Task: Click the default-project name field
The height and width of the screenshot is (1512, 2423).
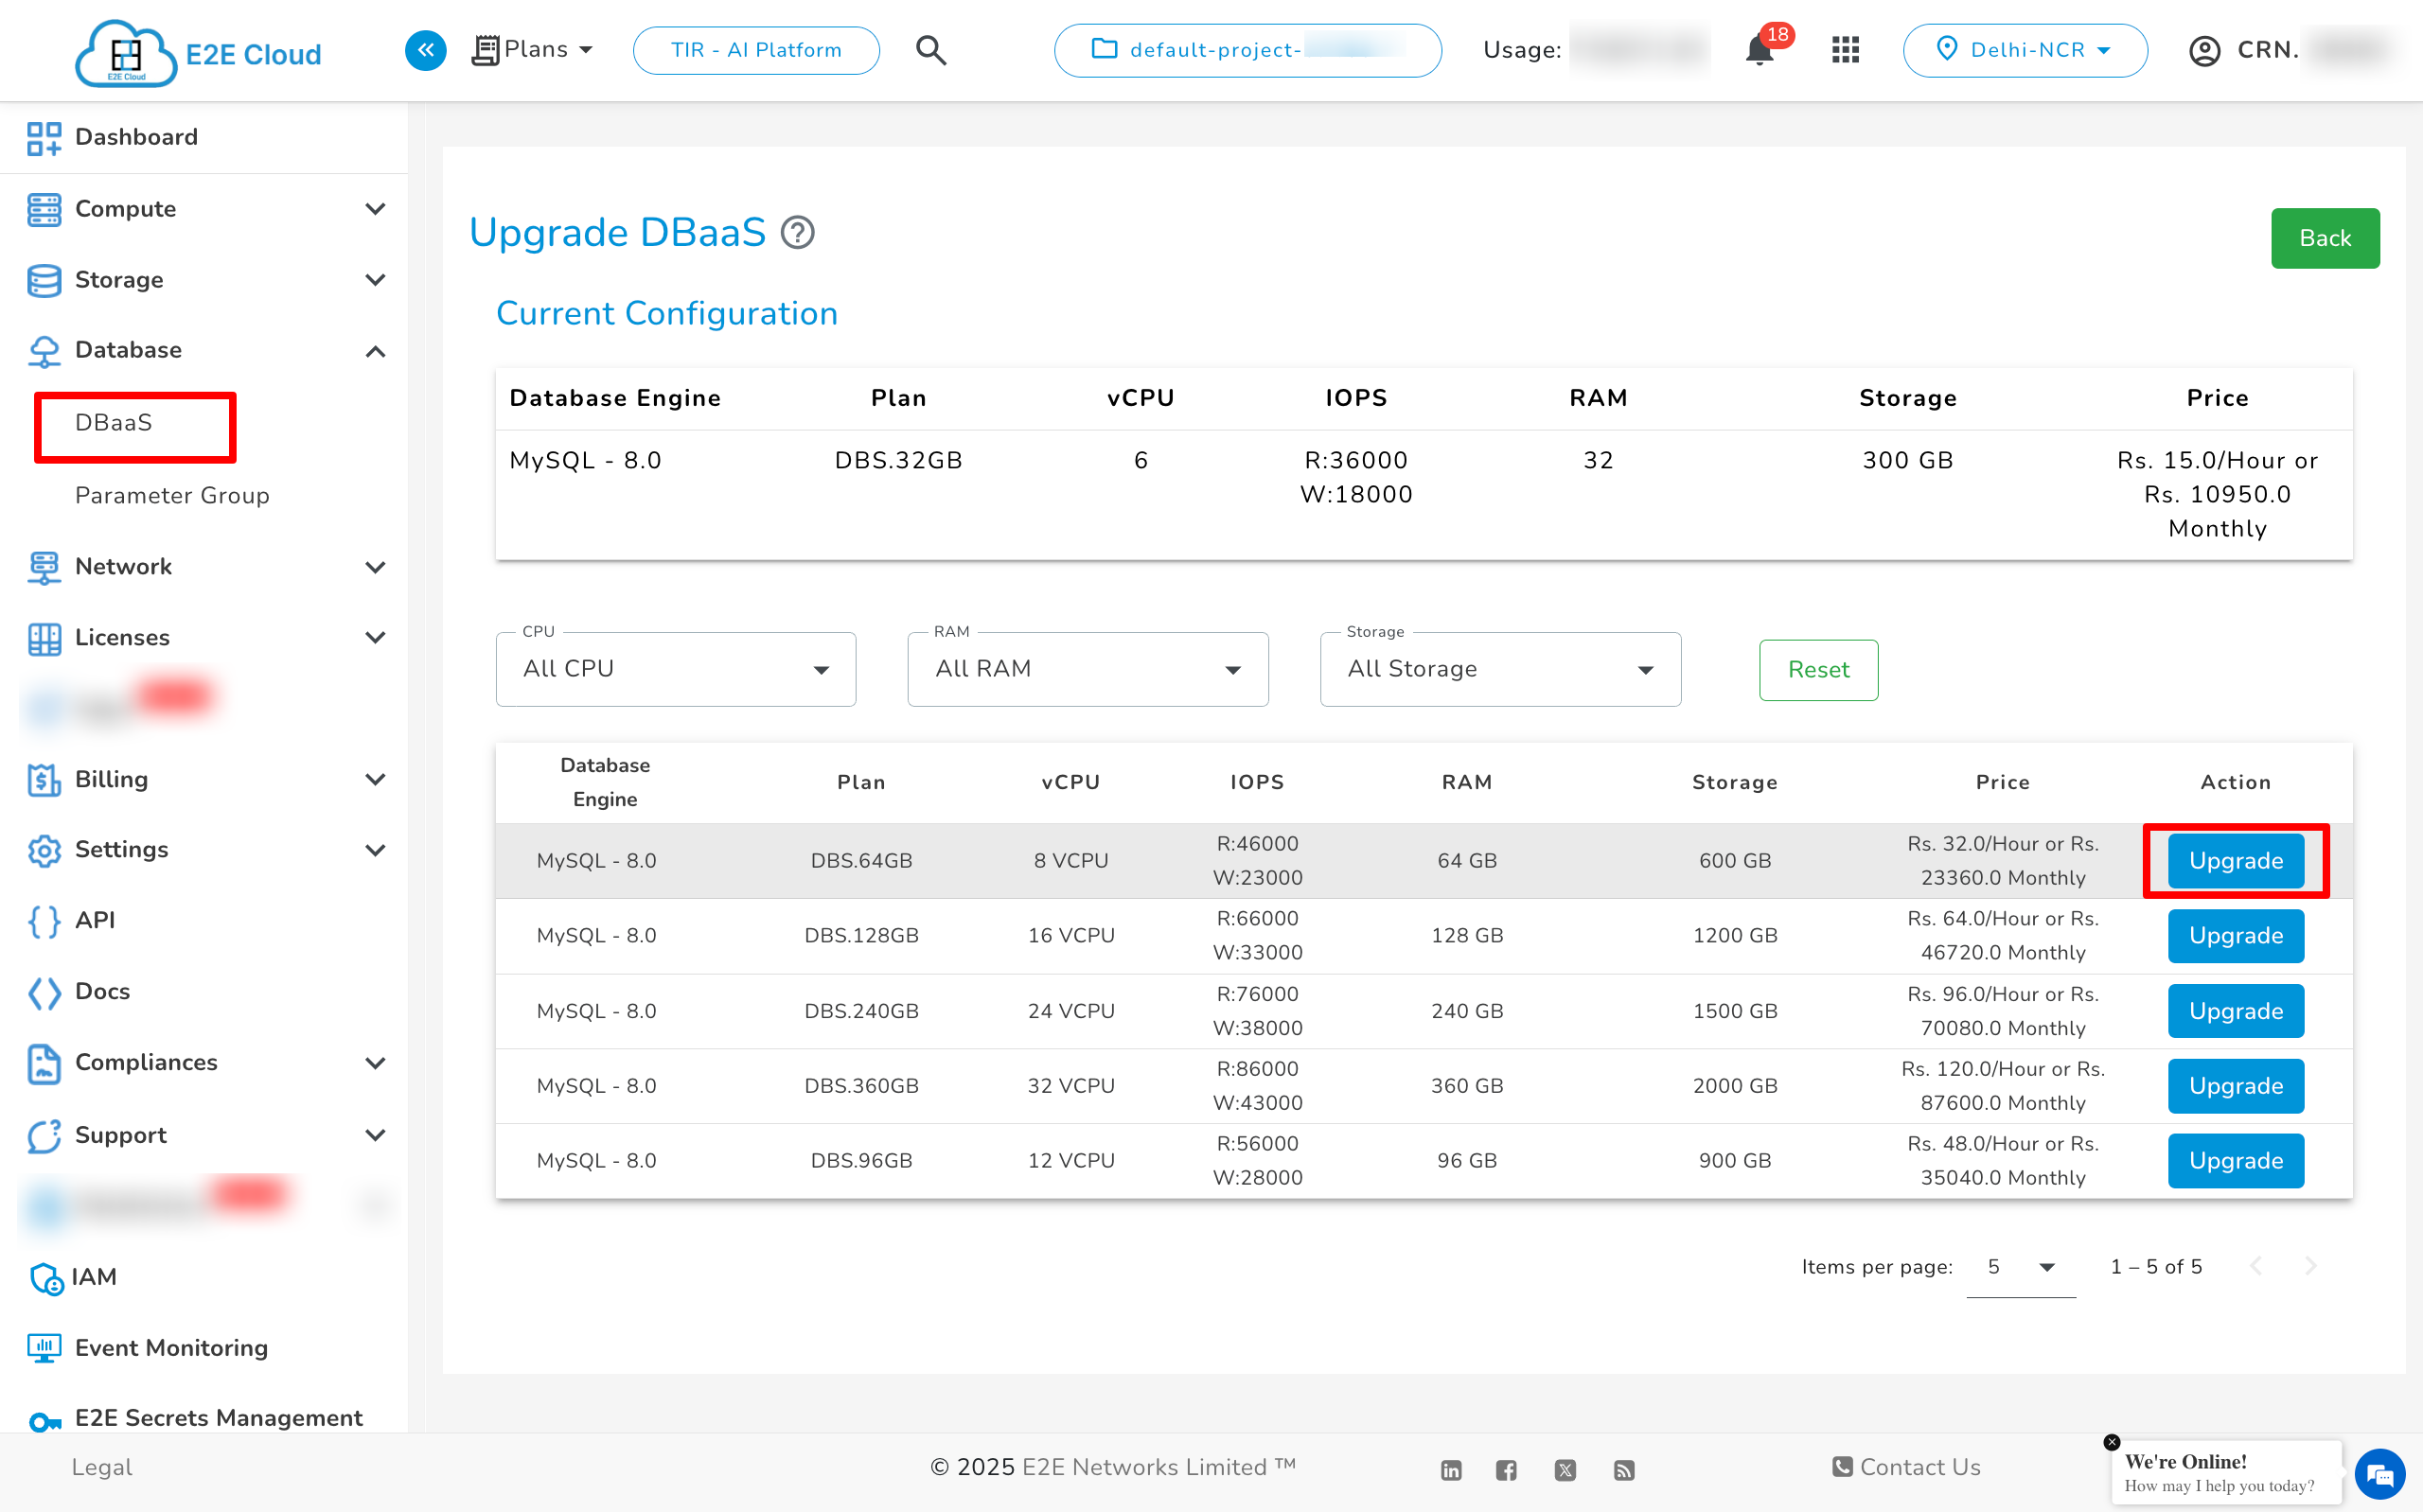Action: click(1247, 50)
